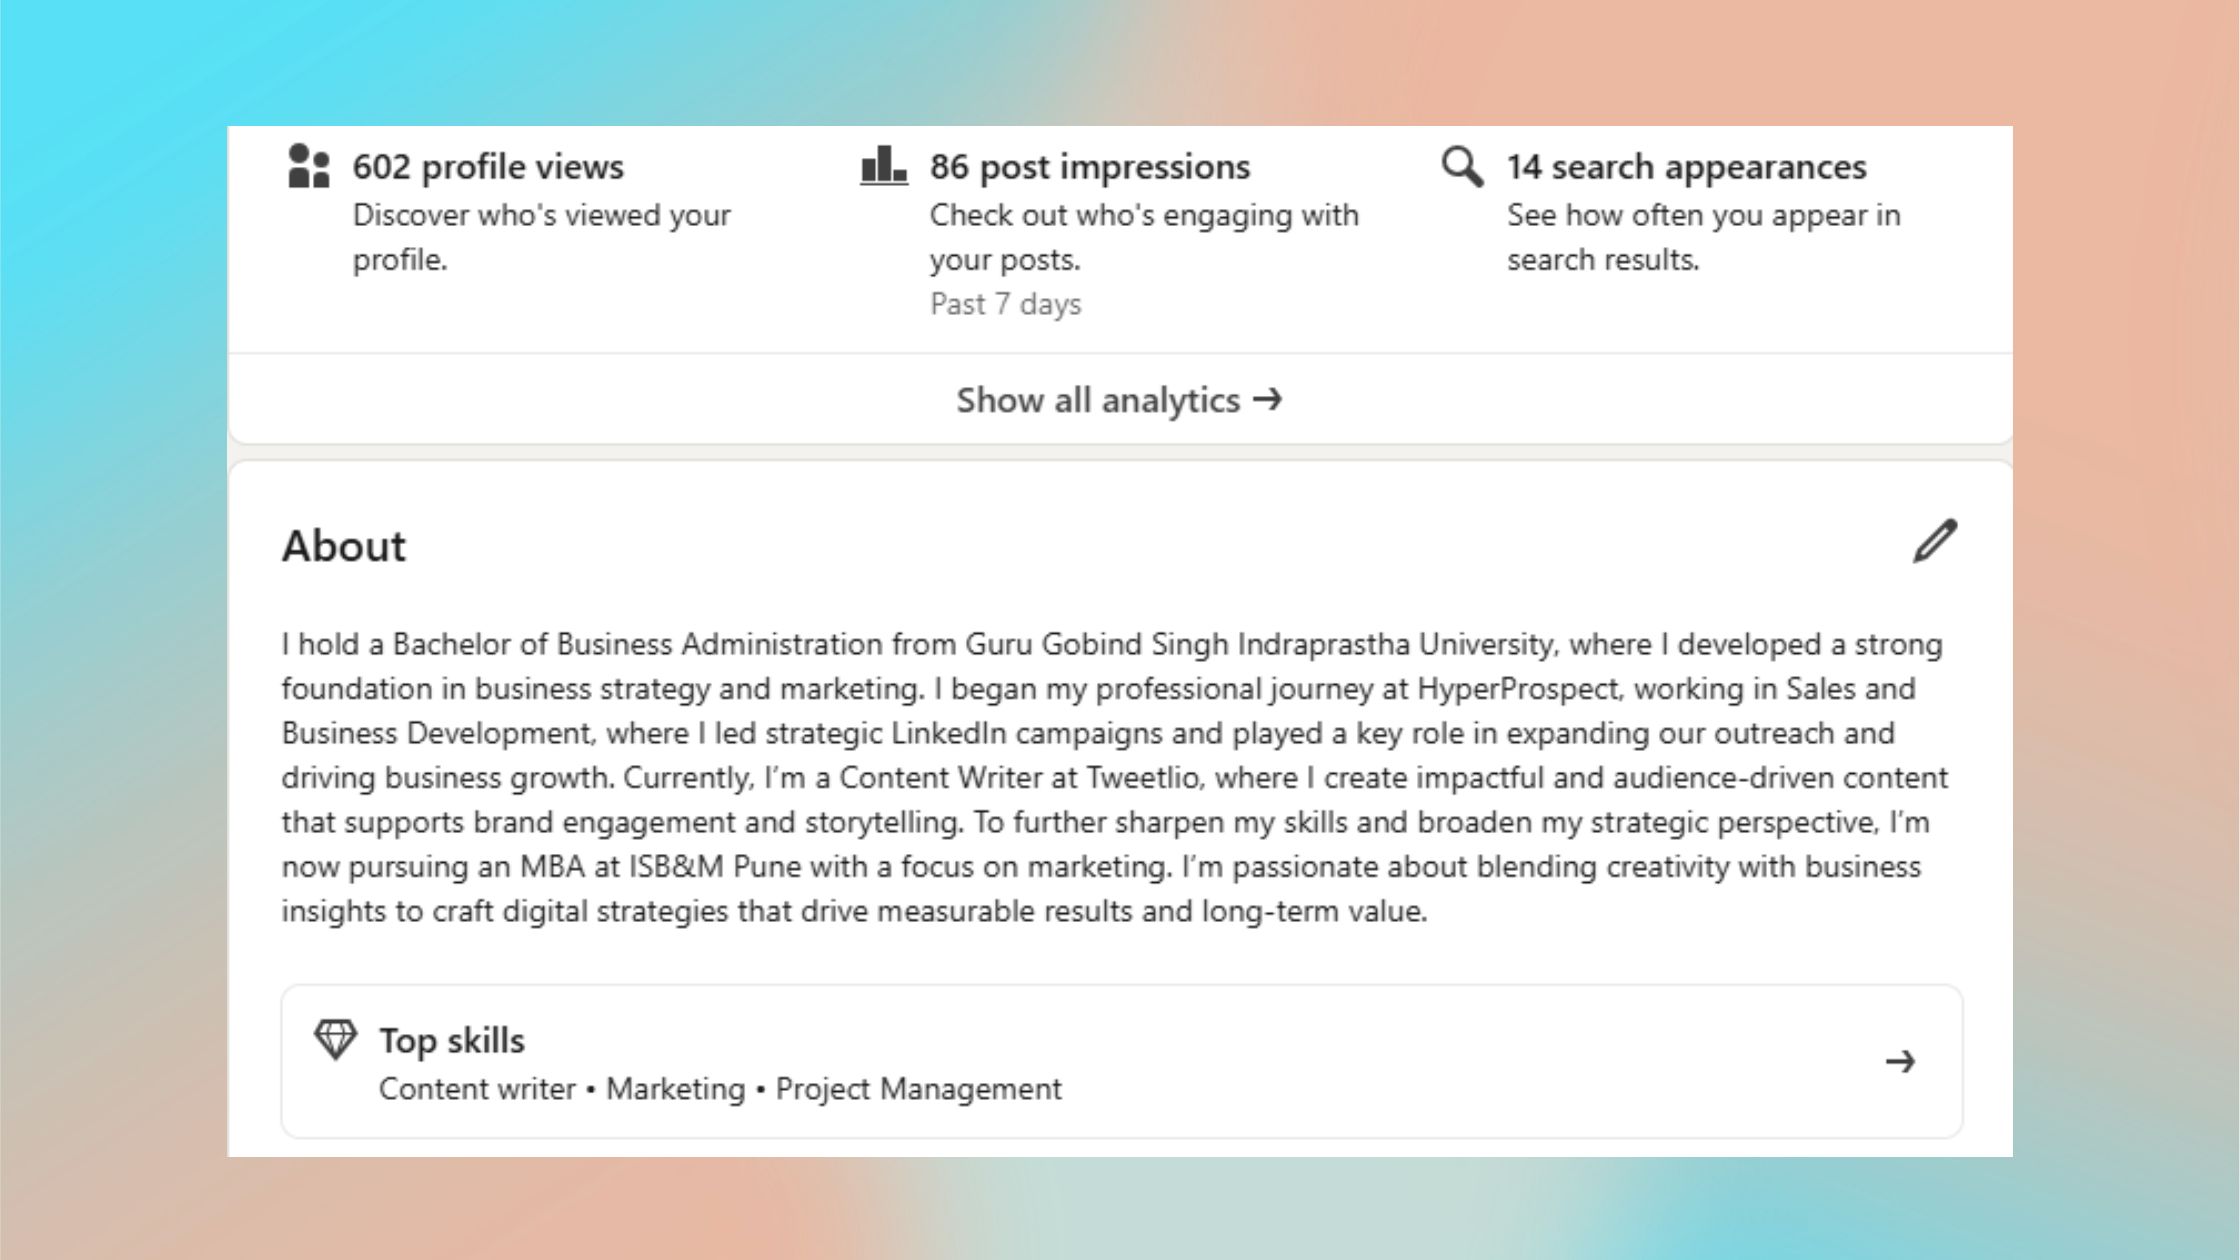The image size is (2240, 1260).
Task: Click the Content writer skill
Action: pos(478,1088)
